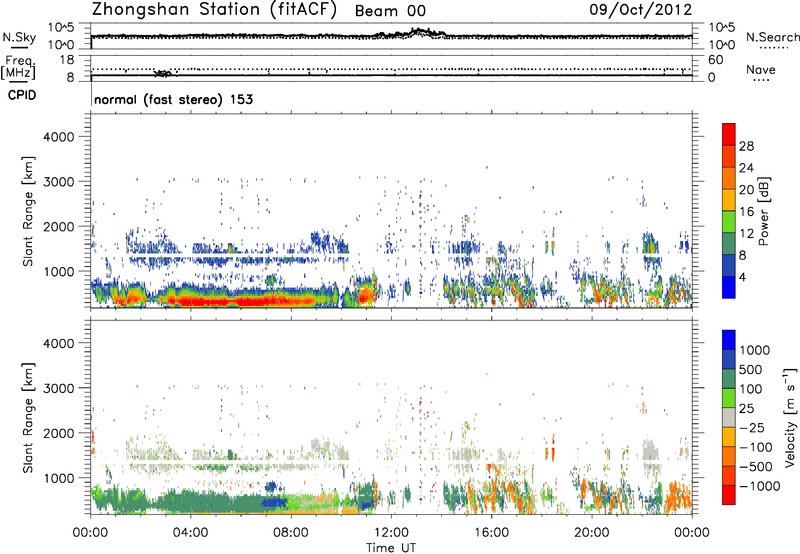
Task: Click the 28 tick on Power colorbar
Action: tap(746, 146)
